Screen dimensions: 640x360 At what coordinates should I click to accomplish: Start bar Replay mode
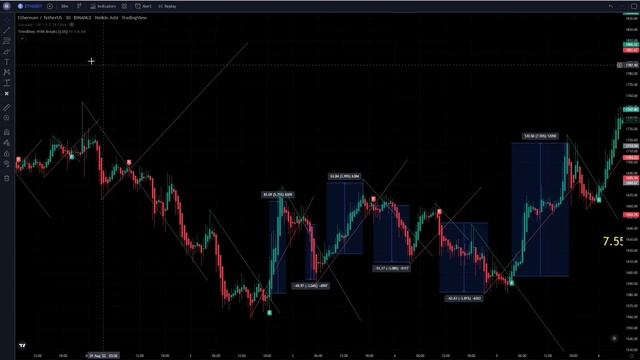point(167,6)
